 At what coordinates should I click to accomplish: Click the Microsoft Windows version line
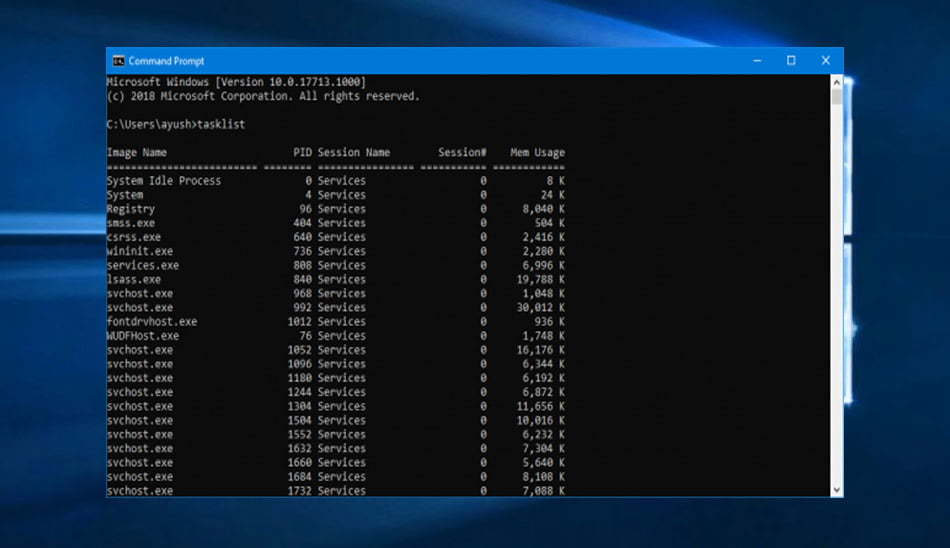pos(236,82)
